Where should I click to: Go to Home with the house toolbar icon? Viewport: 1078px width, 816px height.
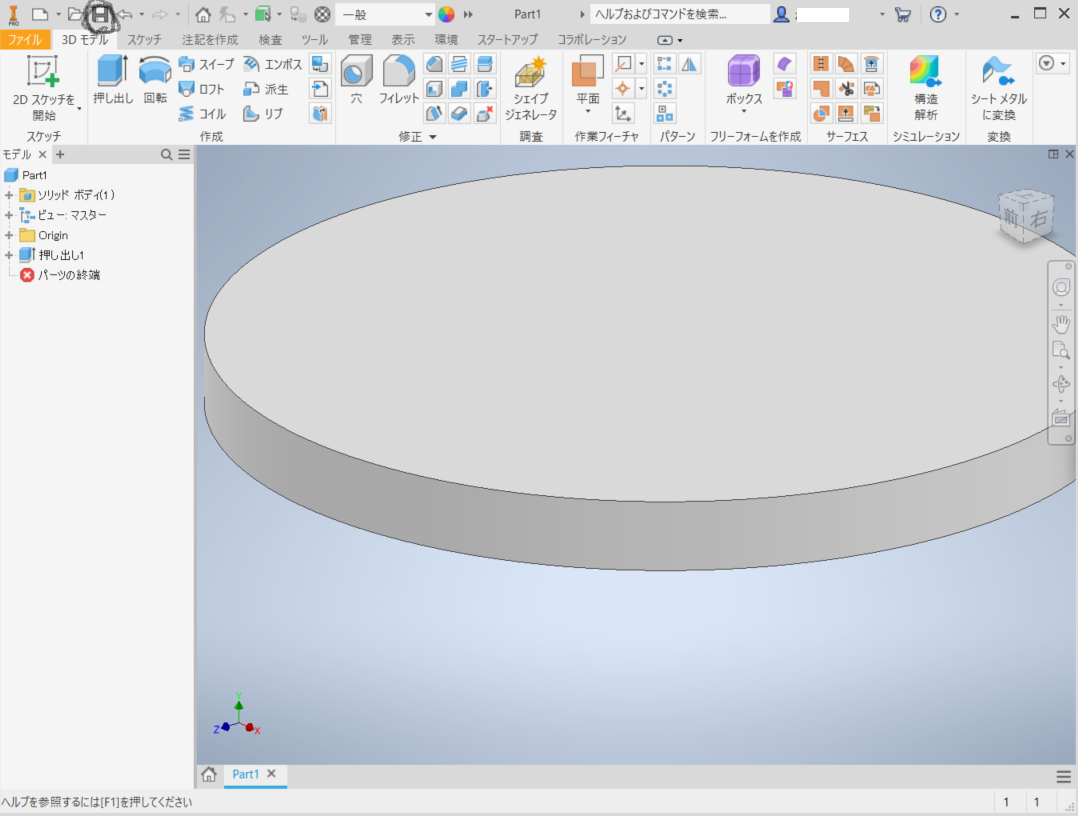pyautogui.click(x=203, y=14)
